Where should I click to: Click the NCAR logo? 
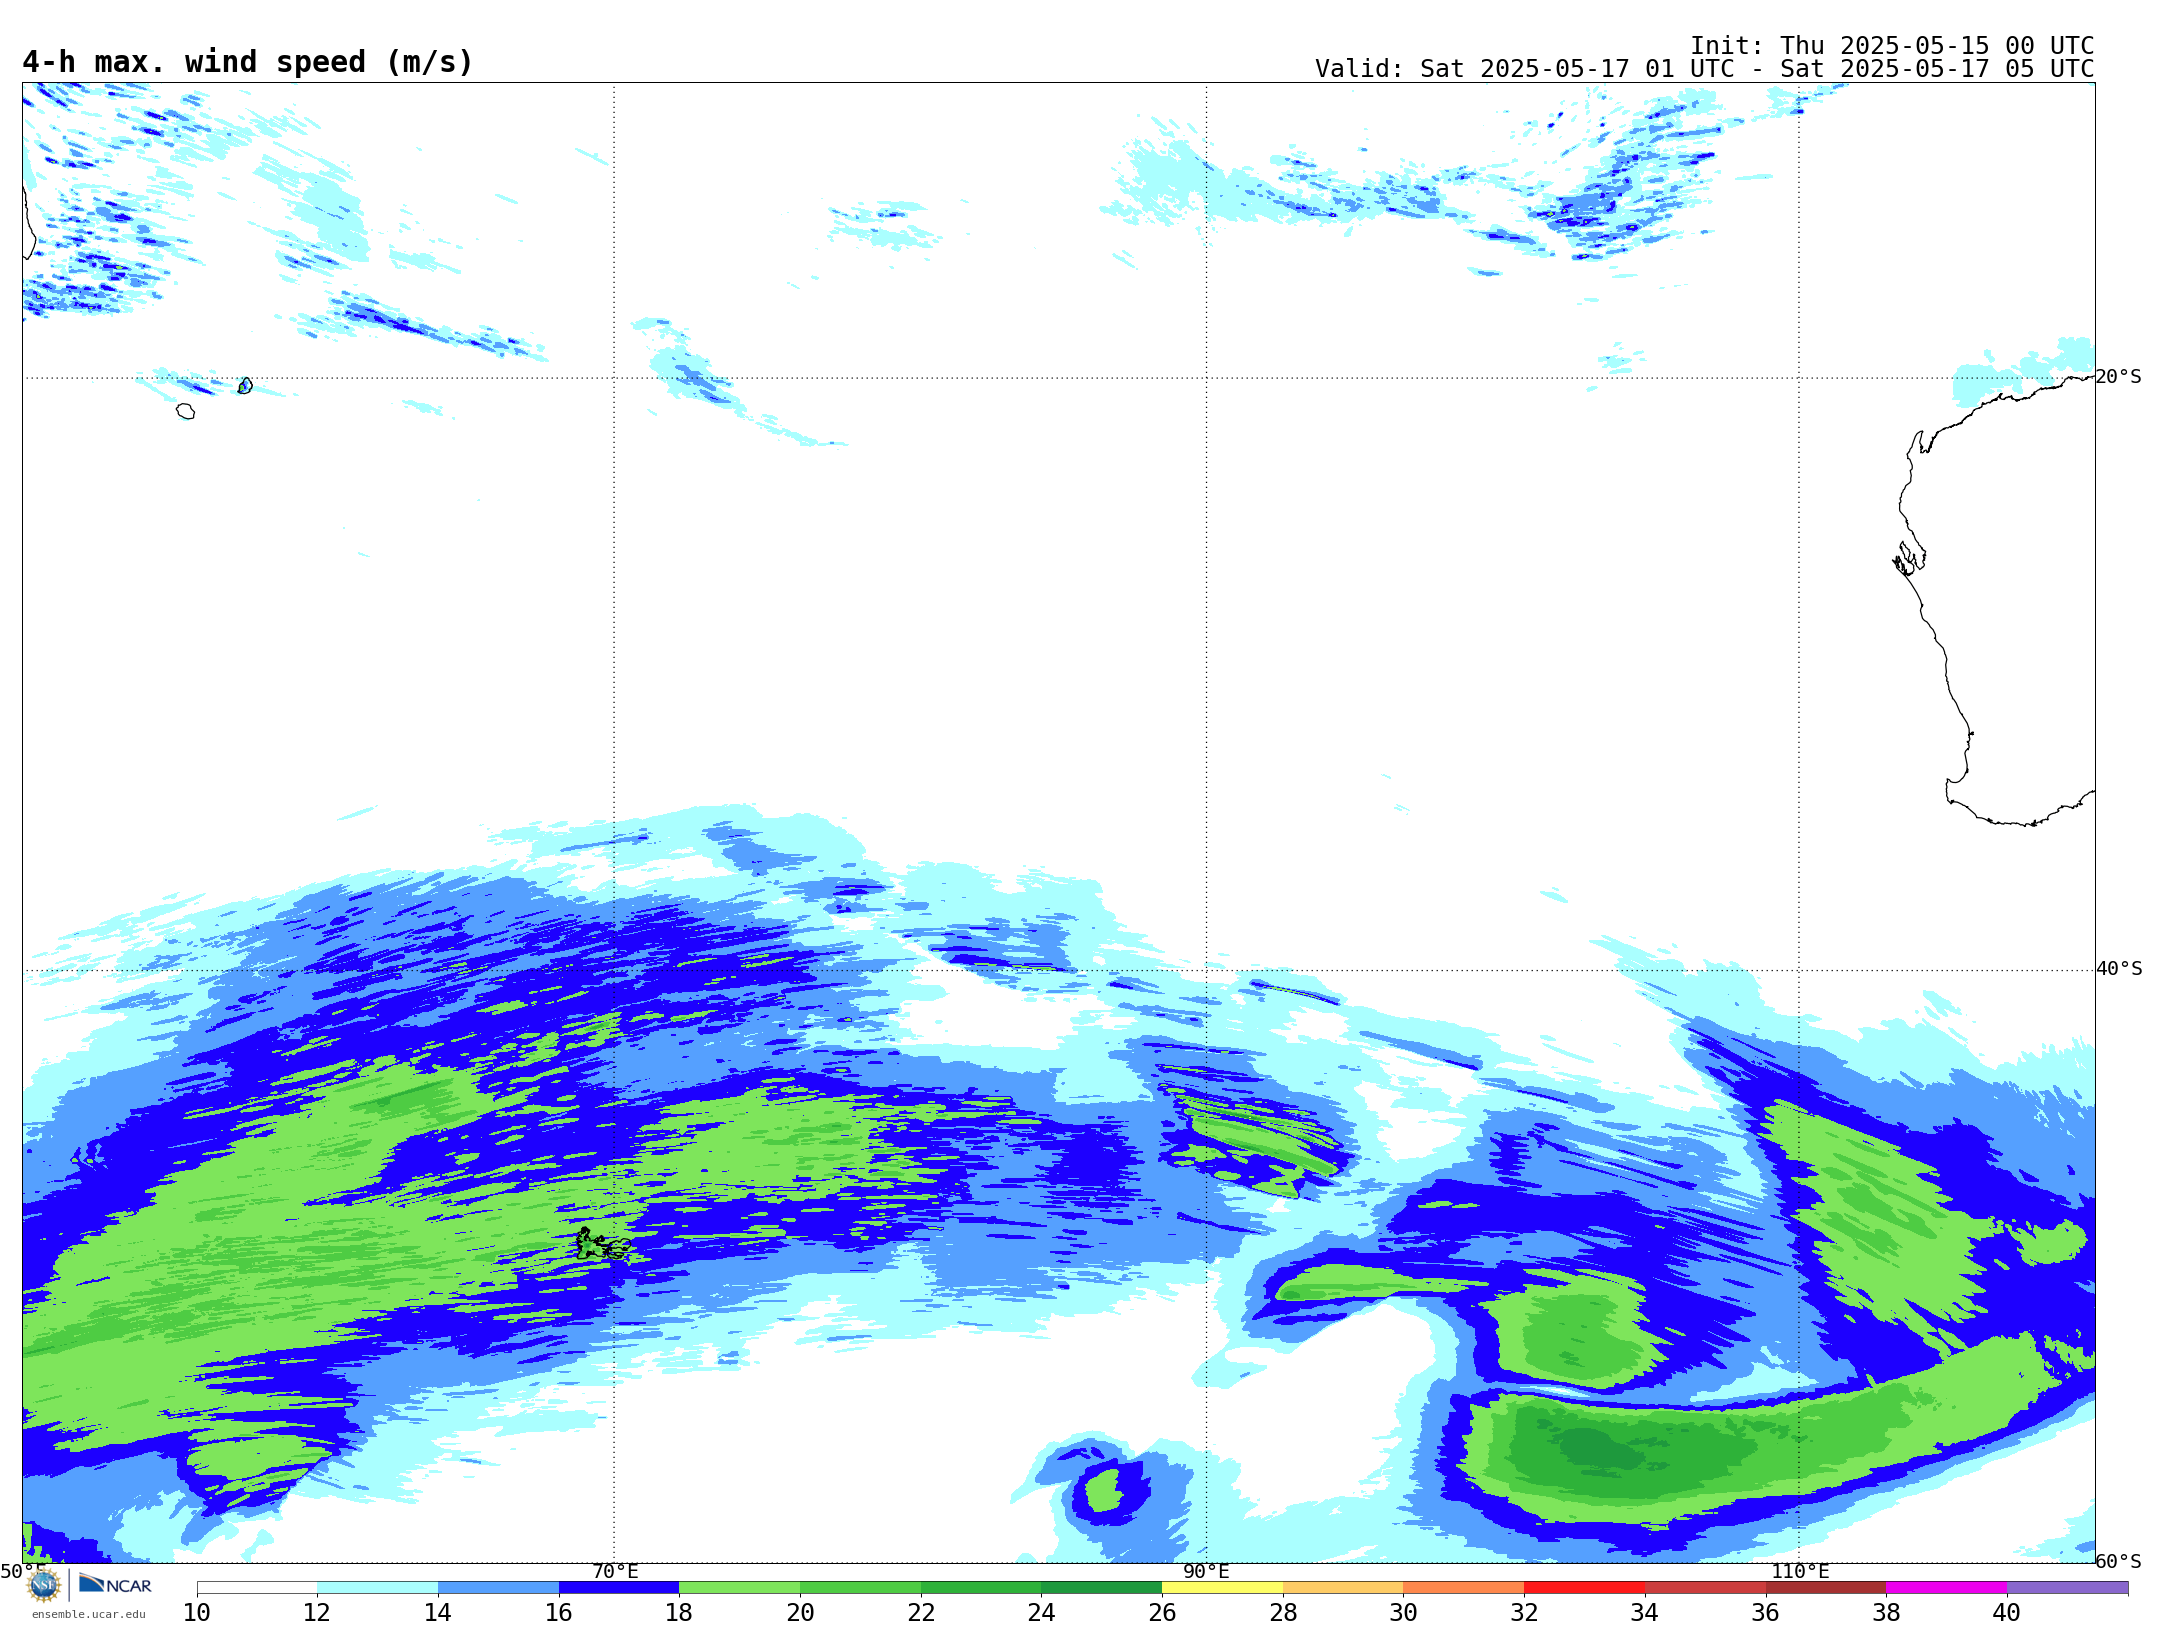pos(116,1584)
